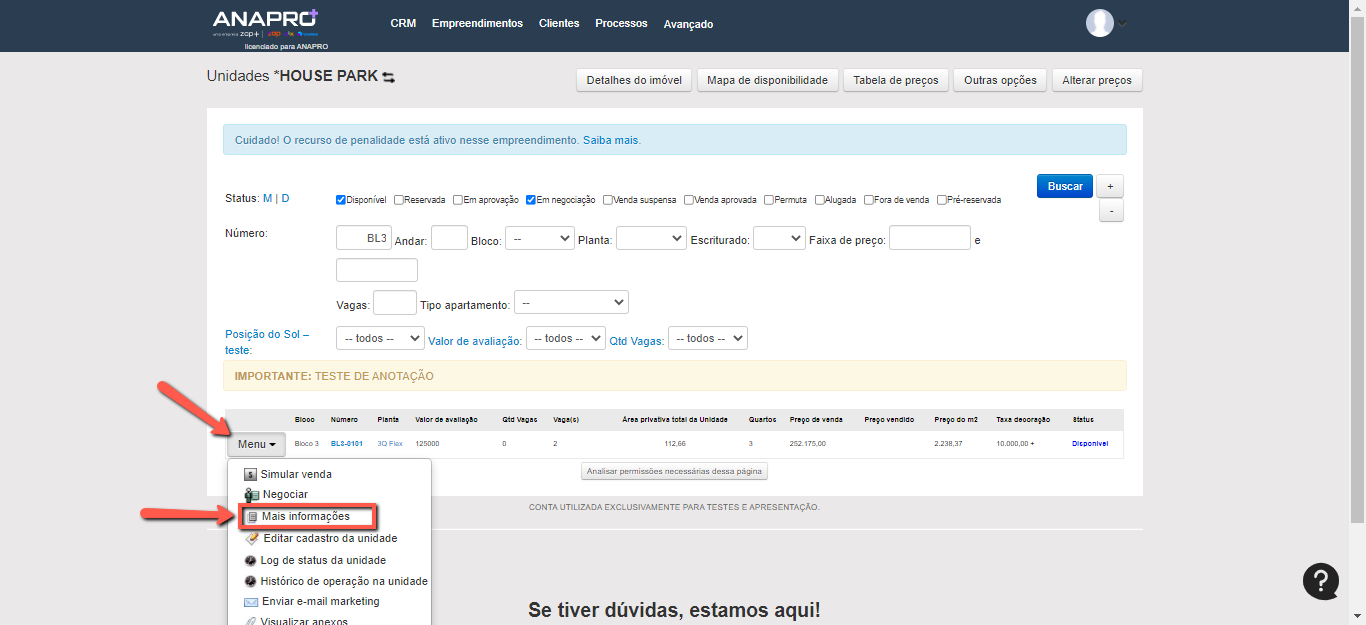Screen dimensions: 1366x625
Task: Follow the Saiba mais link
Action: point(610,140)
